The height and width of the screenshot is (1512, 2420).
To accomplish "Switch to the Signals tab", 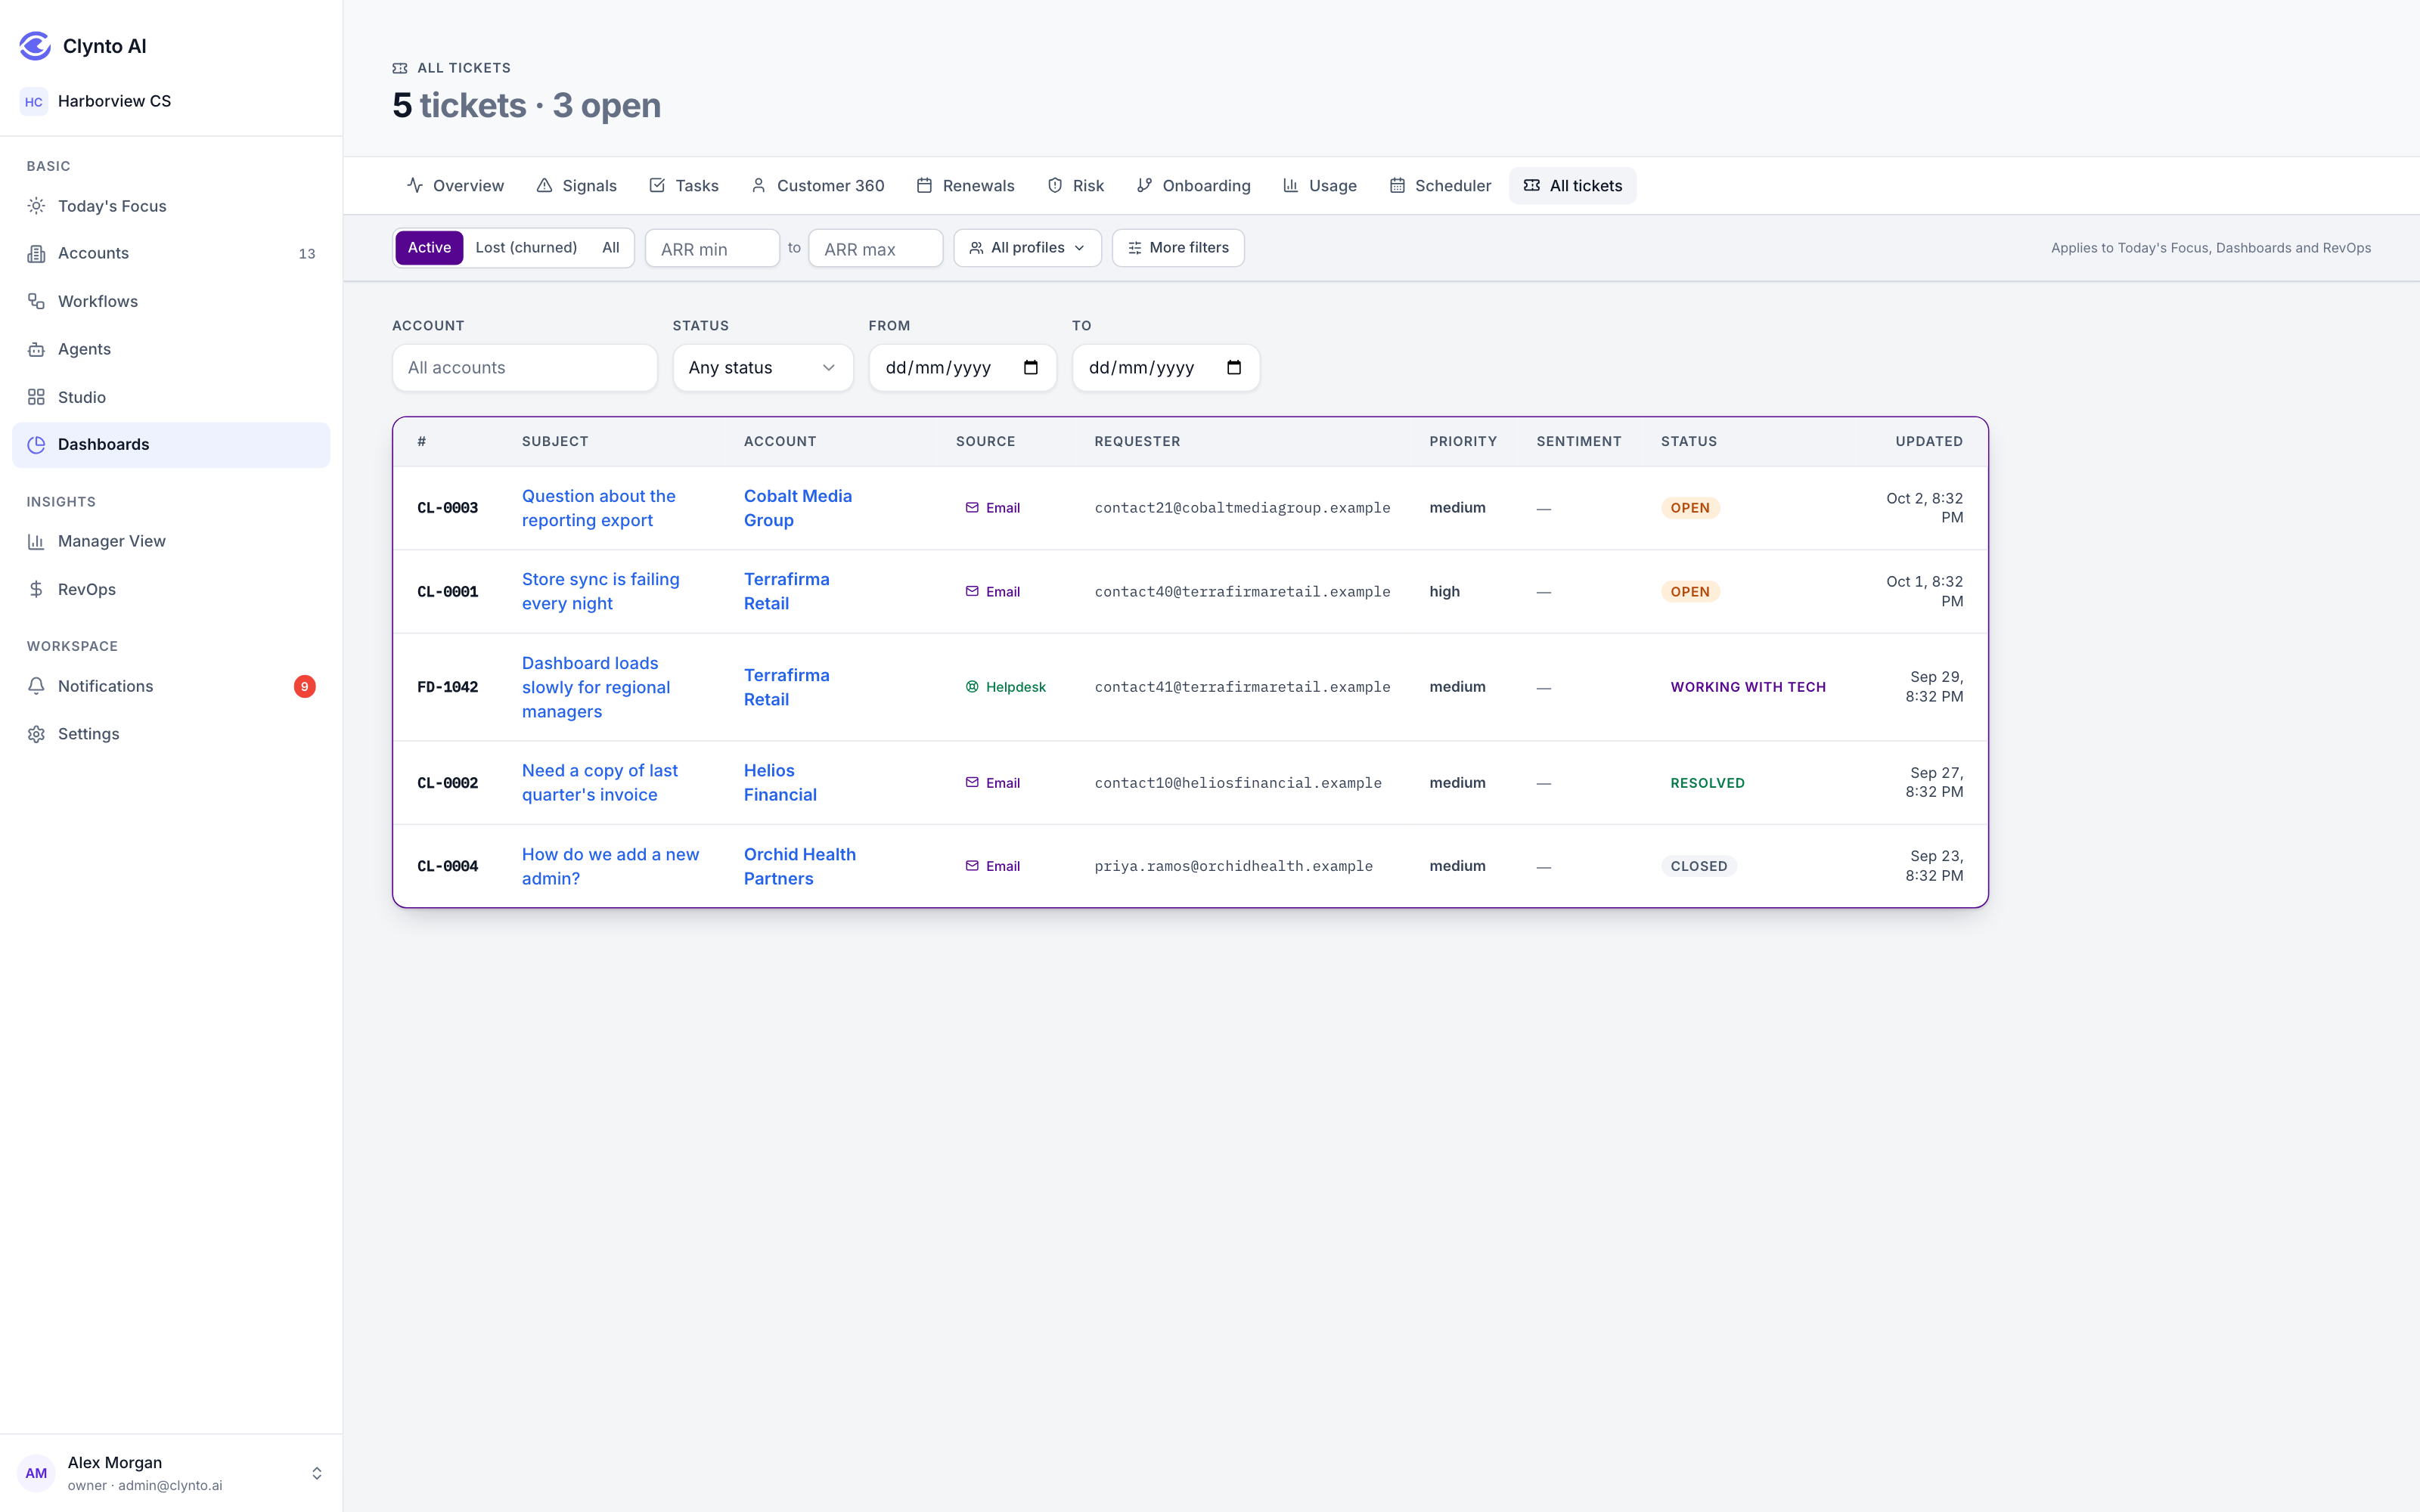I will (577, 186).
